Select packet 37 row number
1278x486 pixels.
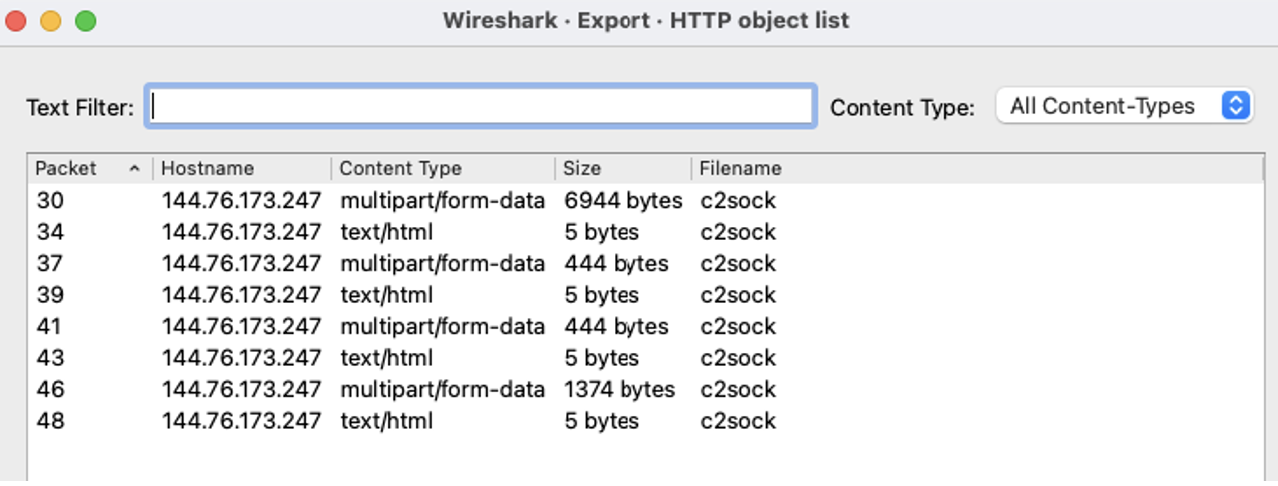pos(50,263)
